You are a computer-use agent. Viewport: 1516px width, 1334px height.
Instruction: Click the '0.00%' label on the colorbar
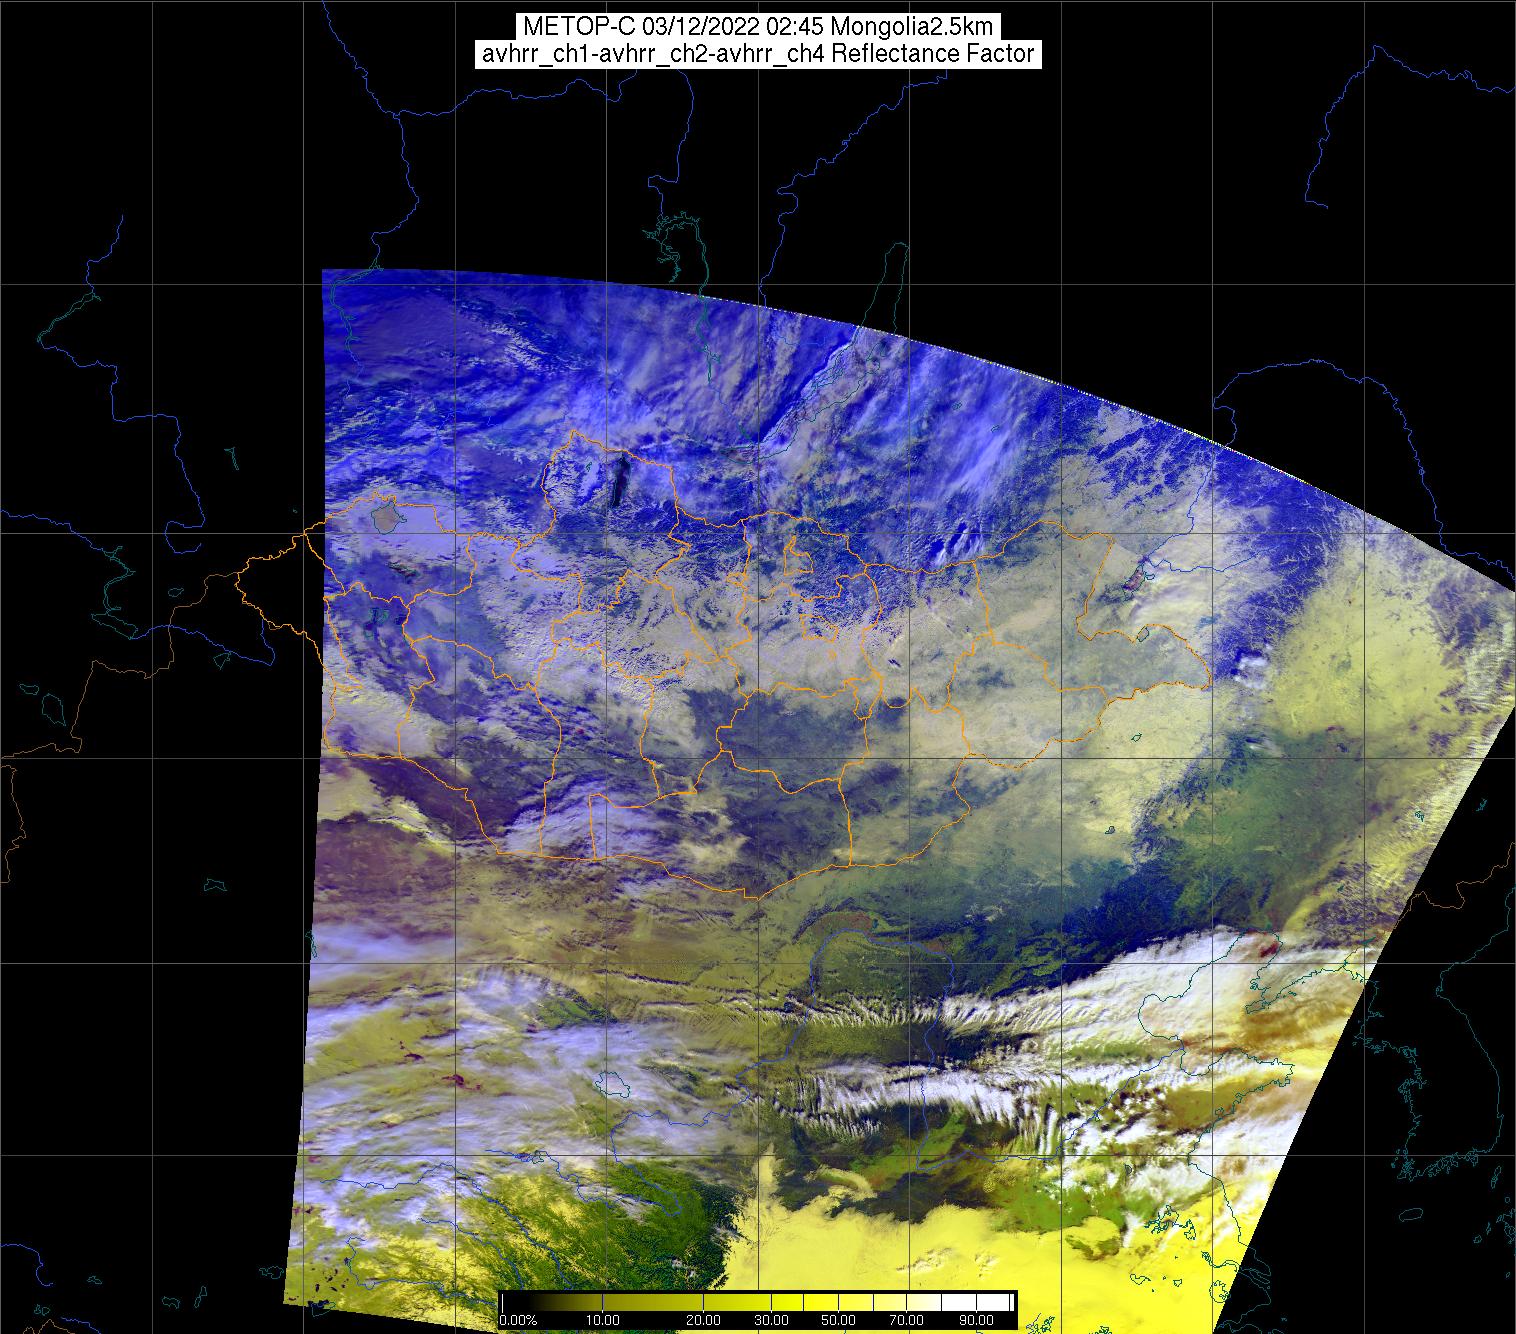pos(518,1320)
